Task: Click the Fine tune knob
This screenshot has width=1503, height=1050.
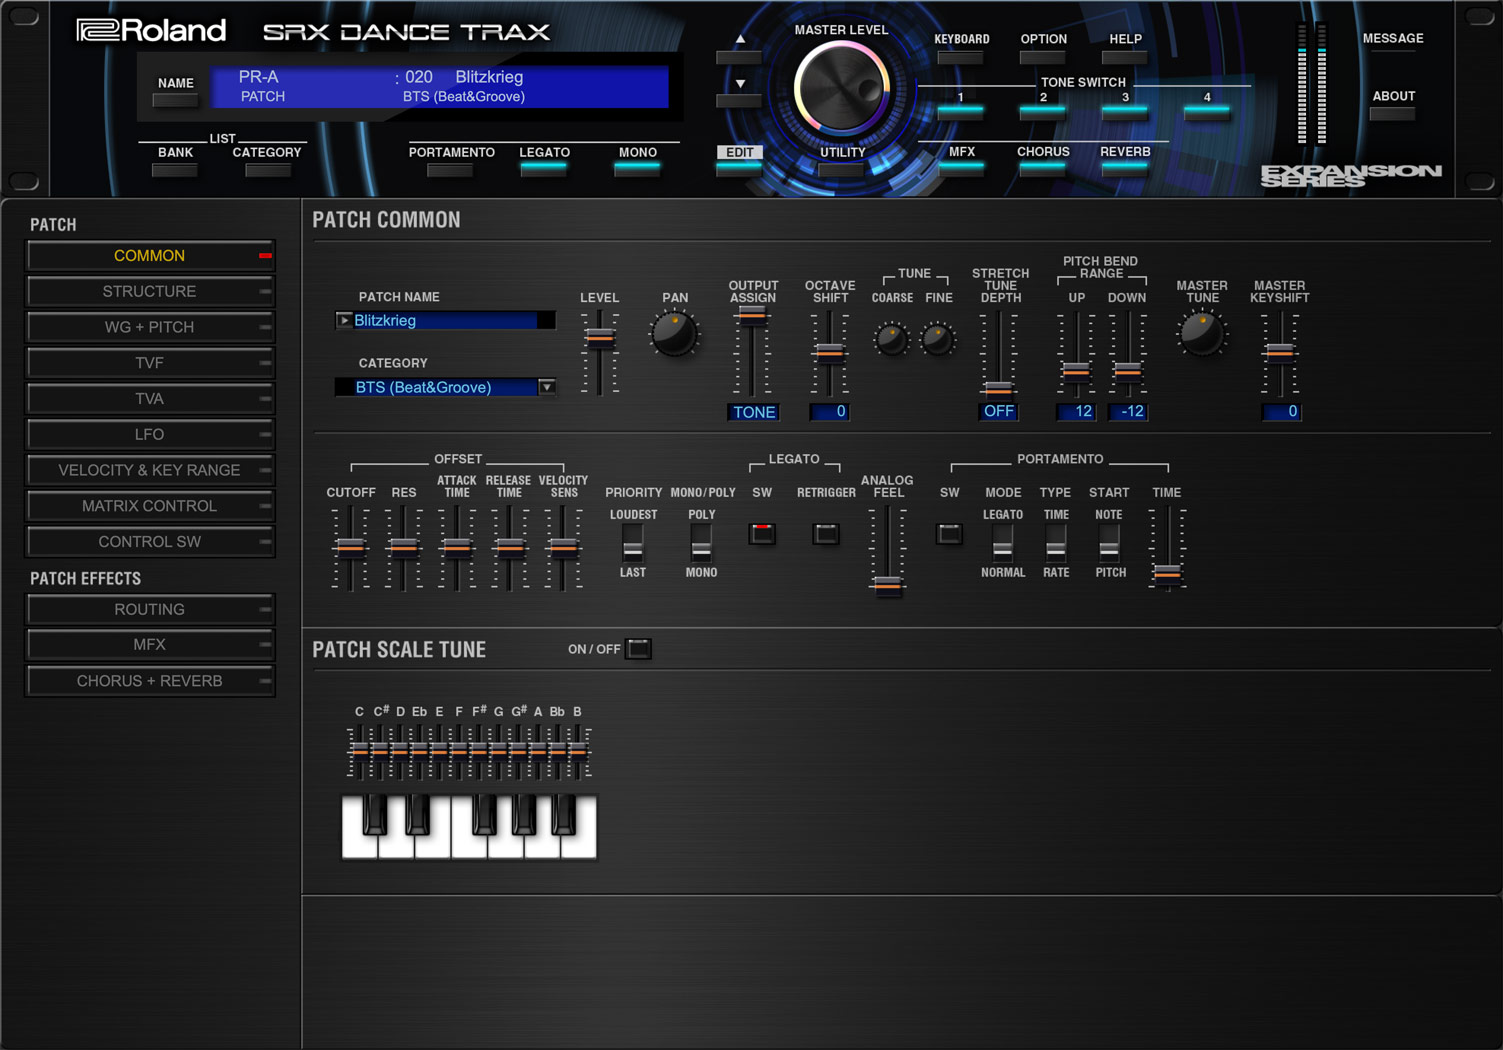Action: click(938, 339)
